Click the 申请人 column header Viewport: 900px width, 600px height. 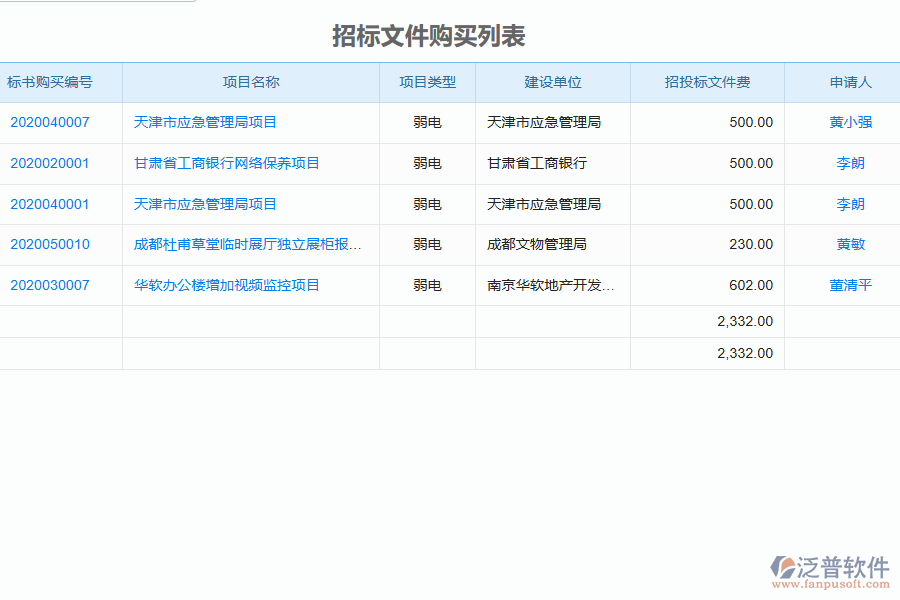pos(850,82)
